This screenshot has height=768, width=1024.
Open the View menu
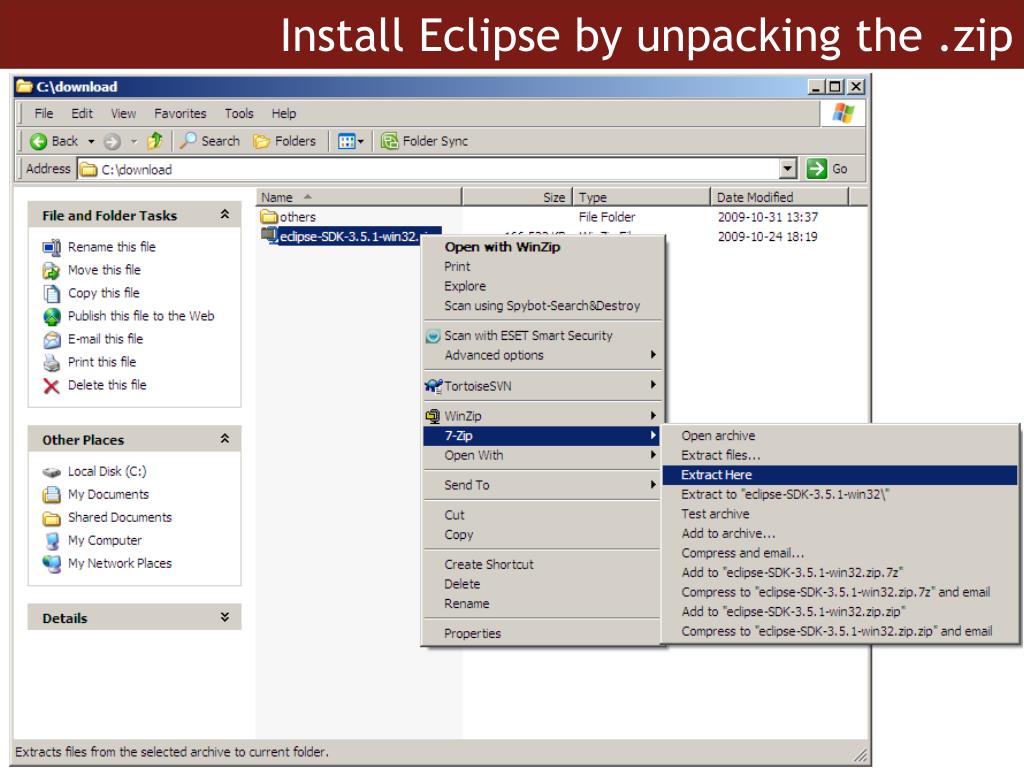pyautogui.click(x=123, y=114)
